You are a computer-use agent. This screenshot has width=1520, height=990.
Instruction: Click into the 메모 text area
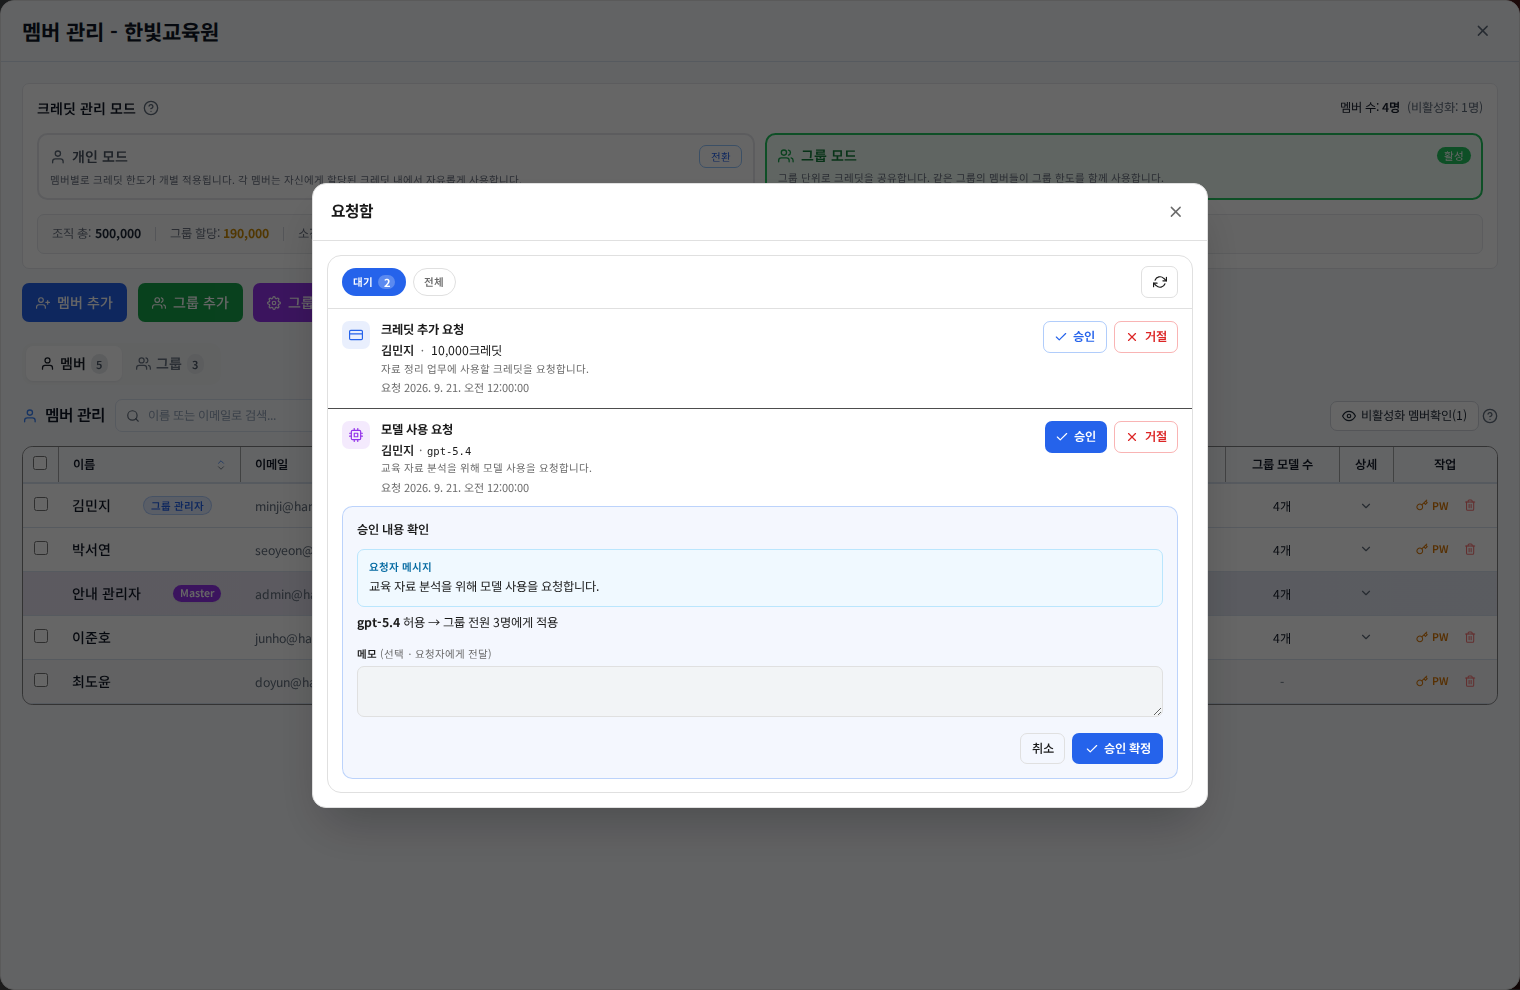tap(760, 692)
